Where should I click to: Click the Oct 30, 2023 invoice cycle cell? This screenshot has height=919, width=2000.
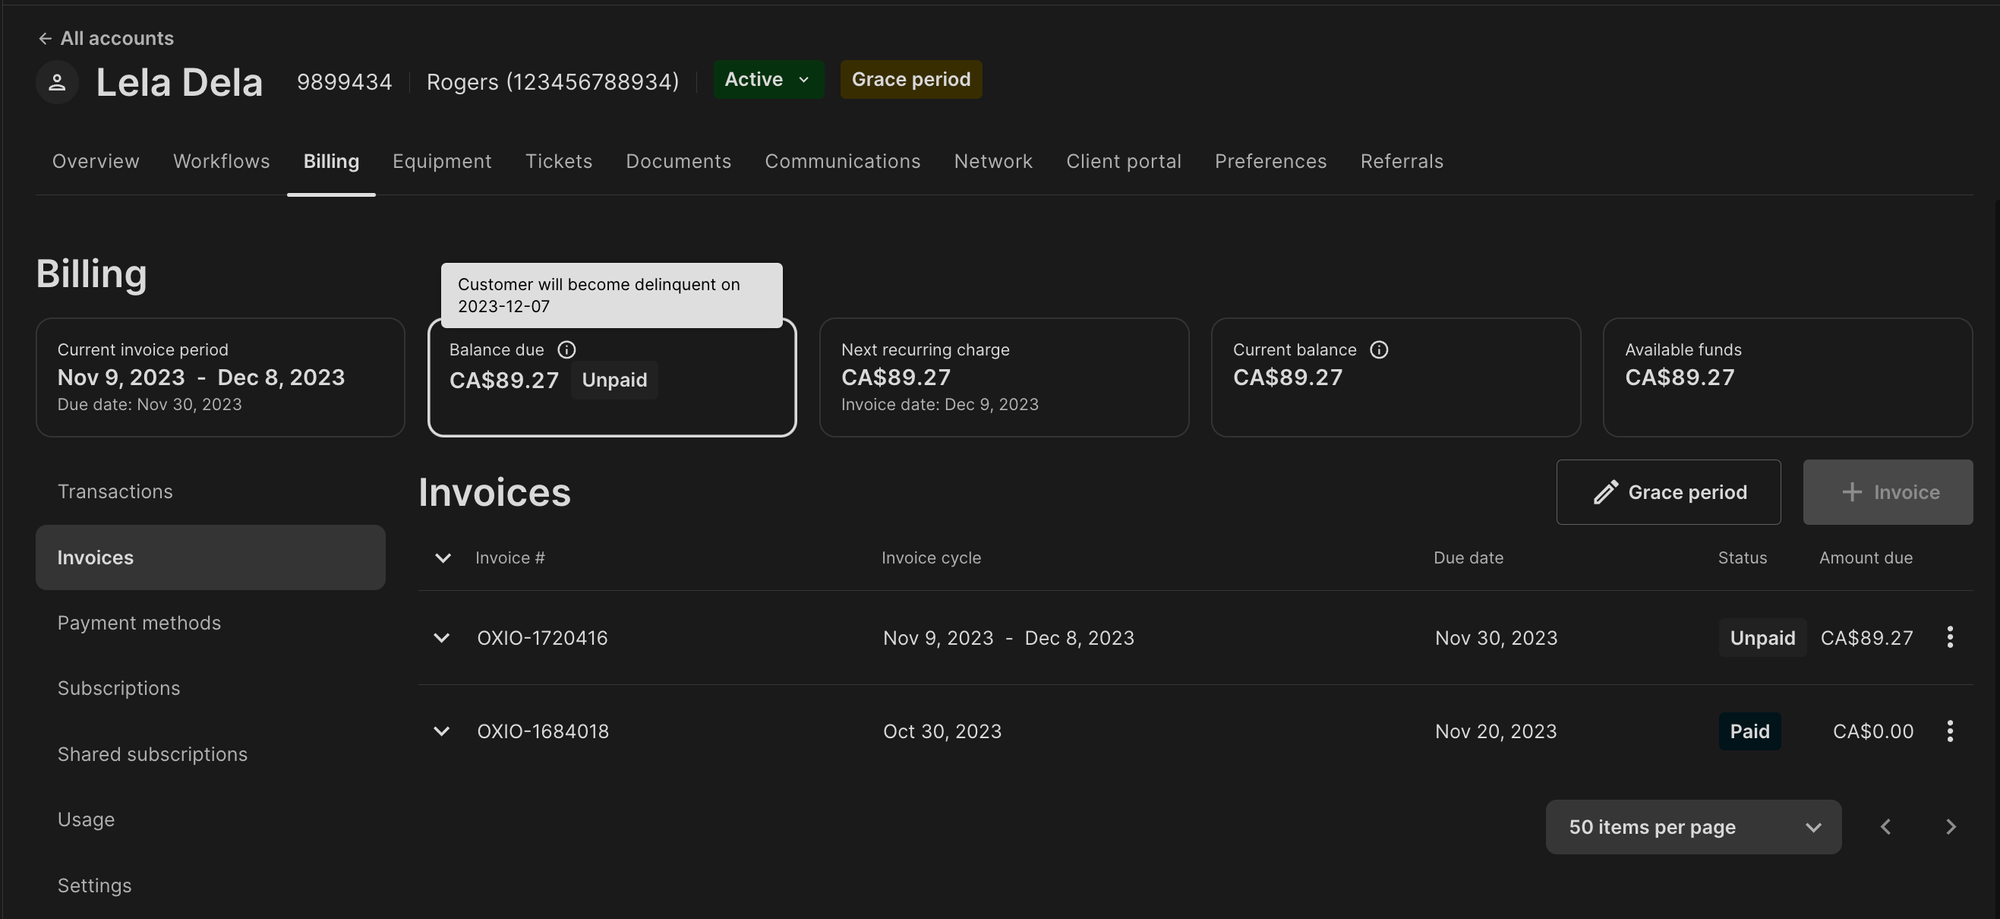pyautogui.click(x=942, y=731)
